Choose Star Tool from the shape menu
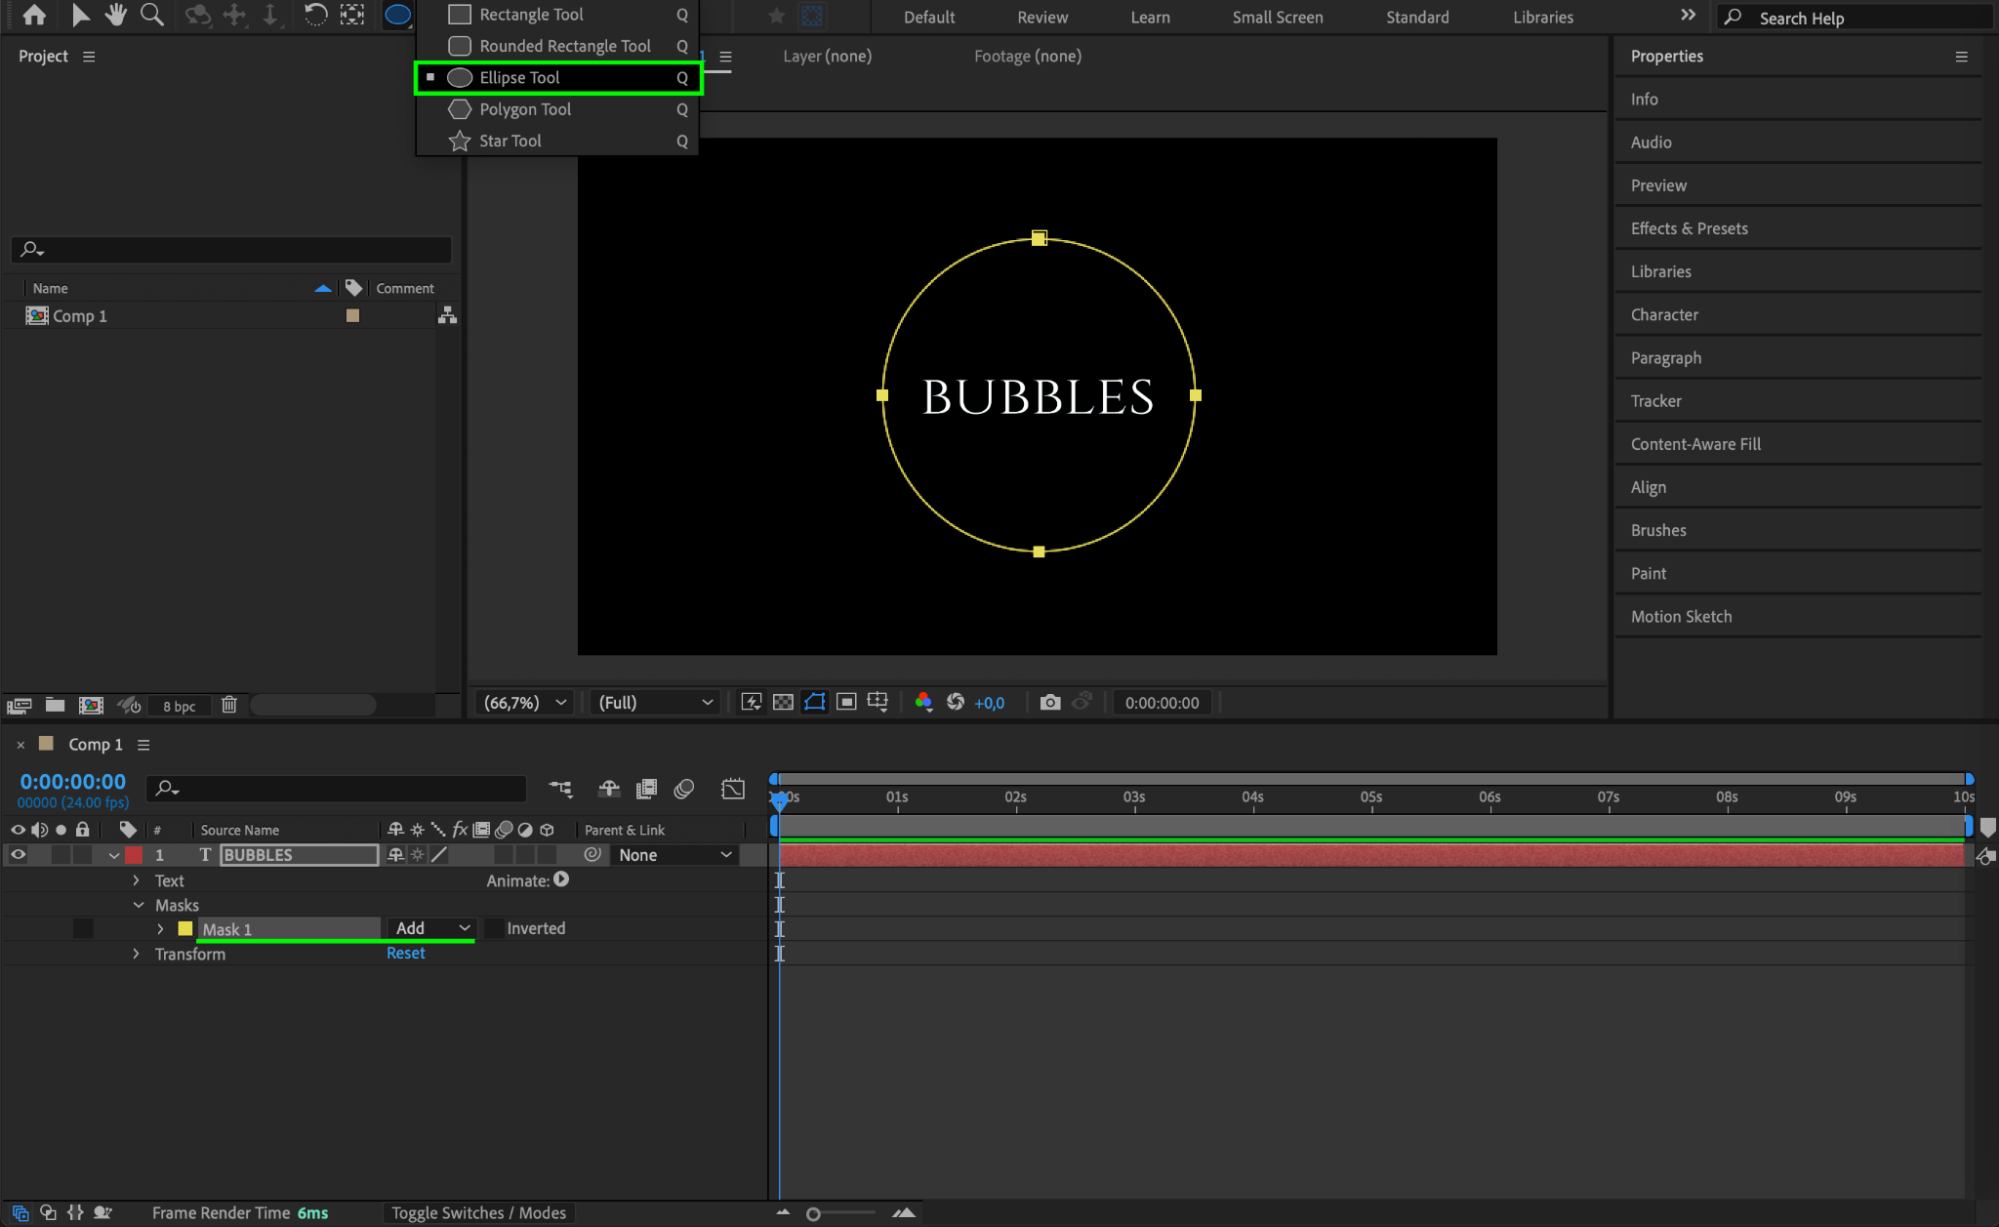This screenshot has height=1227, width=1999. point(510,141)
